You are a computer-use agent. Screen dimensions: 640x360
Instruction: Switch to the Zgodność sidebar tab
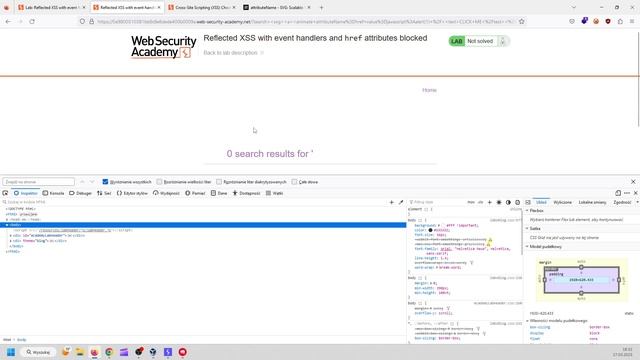coord(622,202)
